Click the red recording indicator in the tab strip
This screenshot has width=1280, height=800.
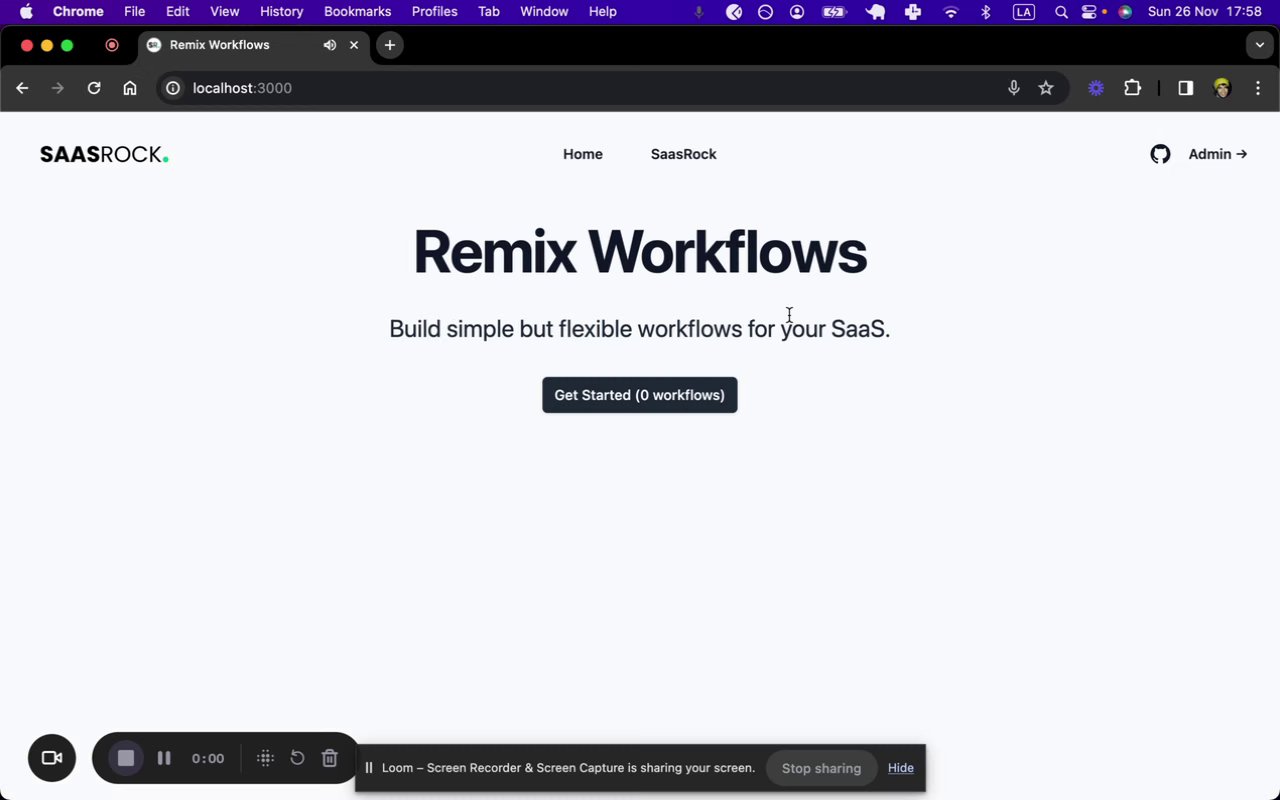(x=112, y=45)
